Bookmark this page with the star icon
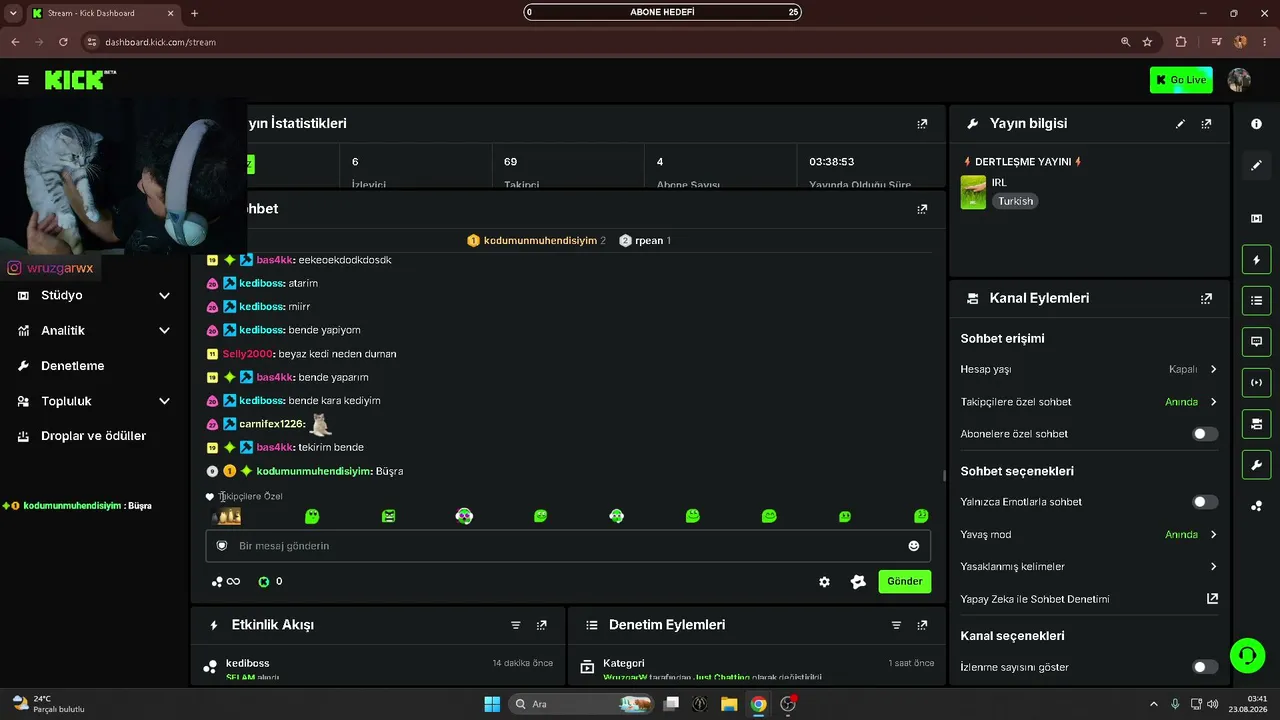This screenshot has height=720, width=1280. (x=1147, y=42)
